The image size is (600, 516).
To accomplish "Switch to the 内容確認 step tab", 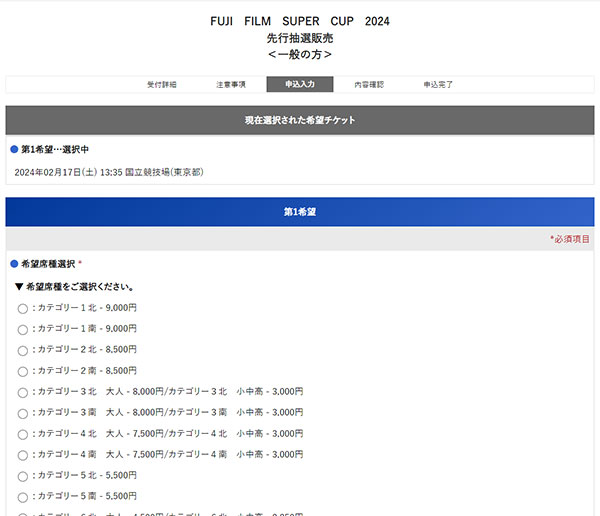I will click(369, 85).
